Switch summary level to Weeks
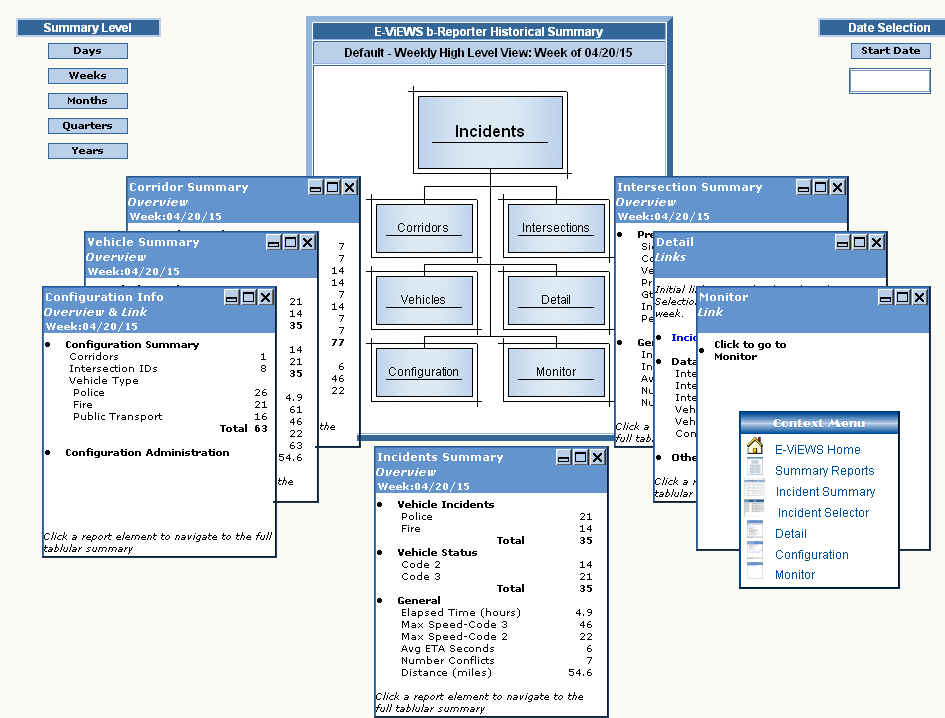Viewport: 945px width, 718px height. (x=87, y=76)
